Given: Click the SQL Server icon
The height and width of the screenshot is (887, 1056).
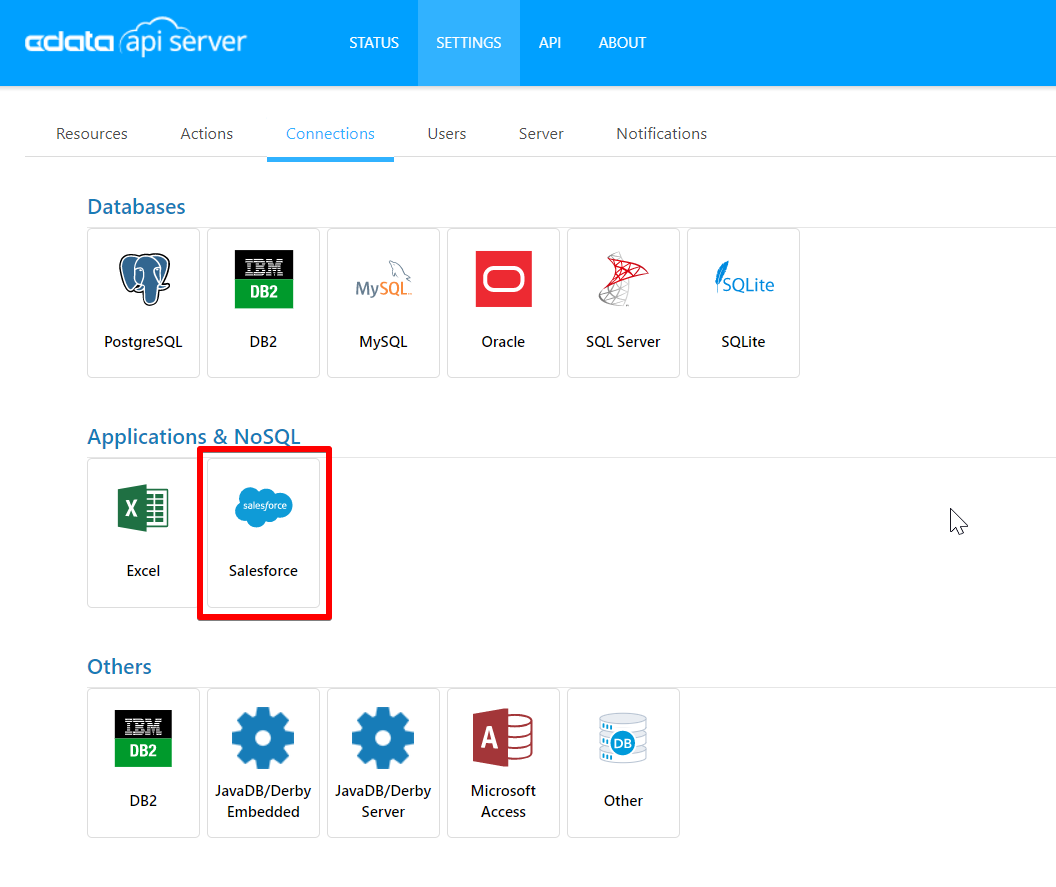Looking at the screenshot, I should 623,279.
